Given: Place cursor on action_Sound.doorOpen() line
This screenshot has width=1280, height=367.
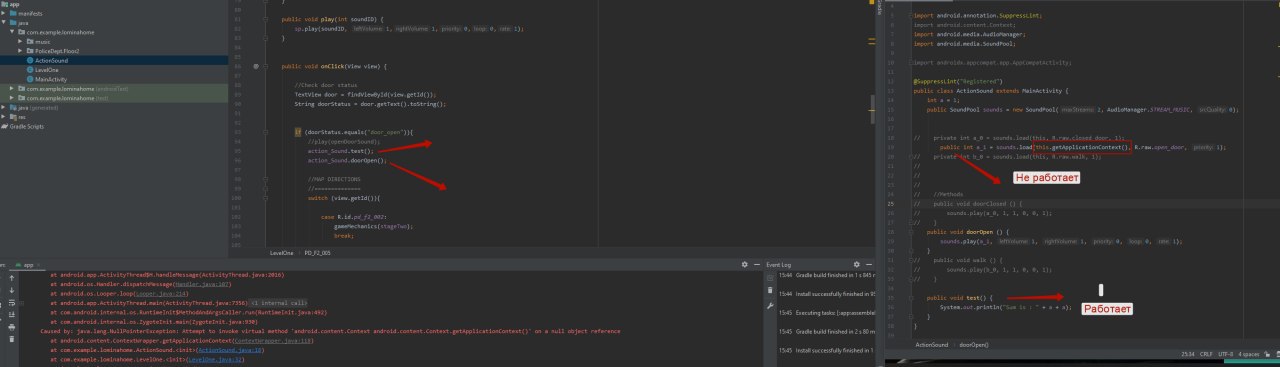Looking at the screenshot, I should click(347, 160).
